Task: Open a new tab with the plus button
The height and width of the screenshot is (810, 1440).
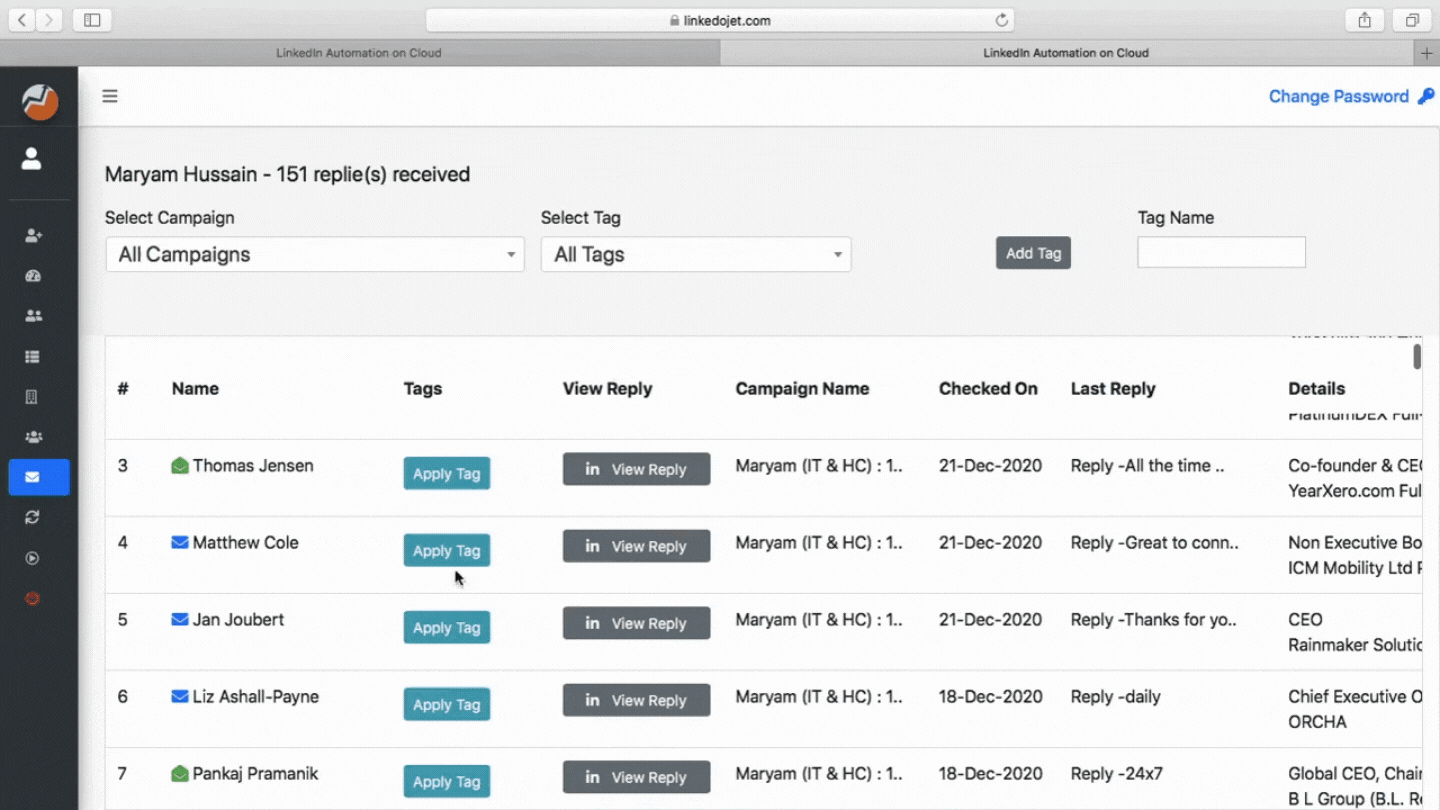Action: coord(1427,53)
